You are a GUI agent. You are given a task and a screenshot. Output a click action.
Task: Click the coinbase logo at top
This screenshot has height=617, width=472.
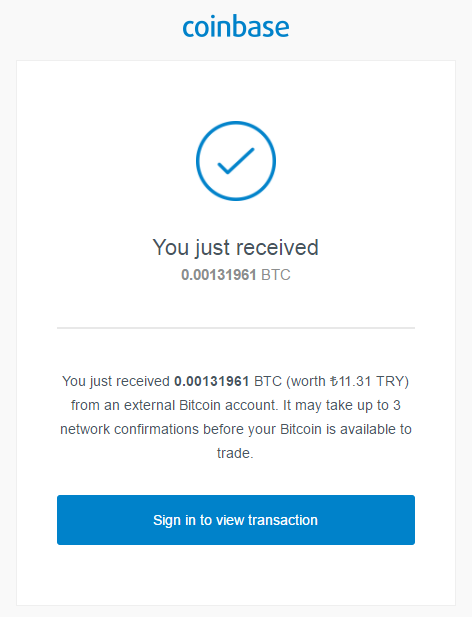tap(236, 26)
